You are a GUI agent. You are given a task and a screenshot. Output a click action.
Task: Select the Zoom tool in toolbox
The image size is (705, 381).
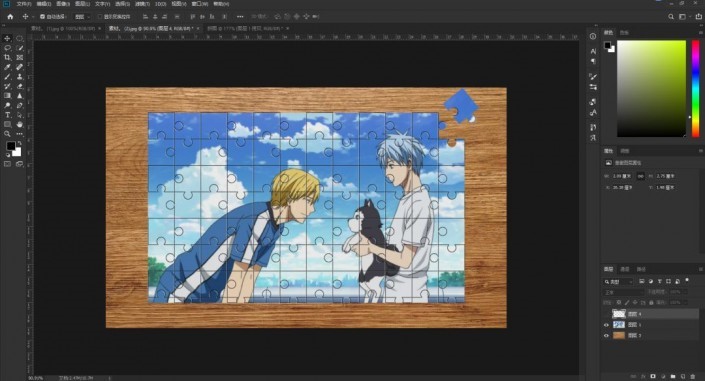click(7, 134)
